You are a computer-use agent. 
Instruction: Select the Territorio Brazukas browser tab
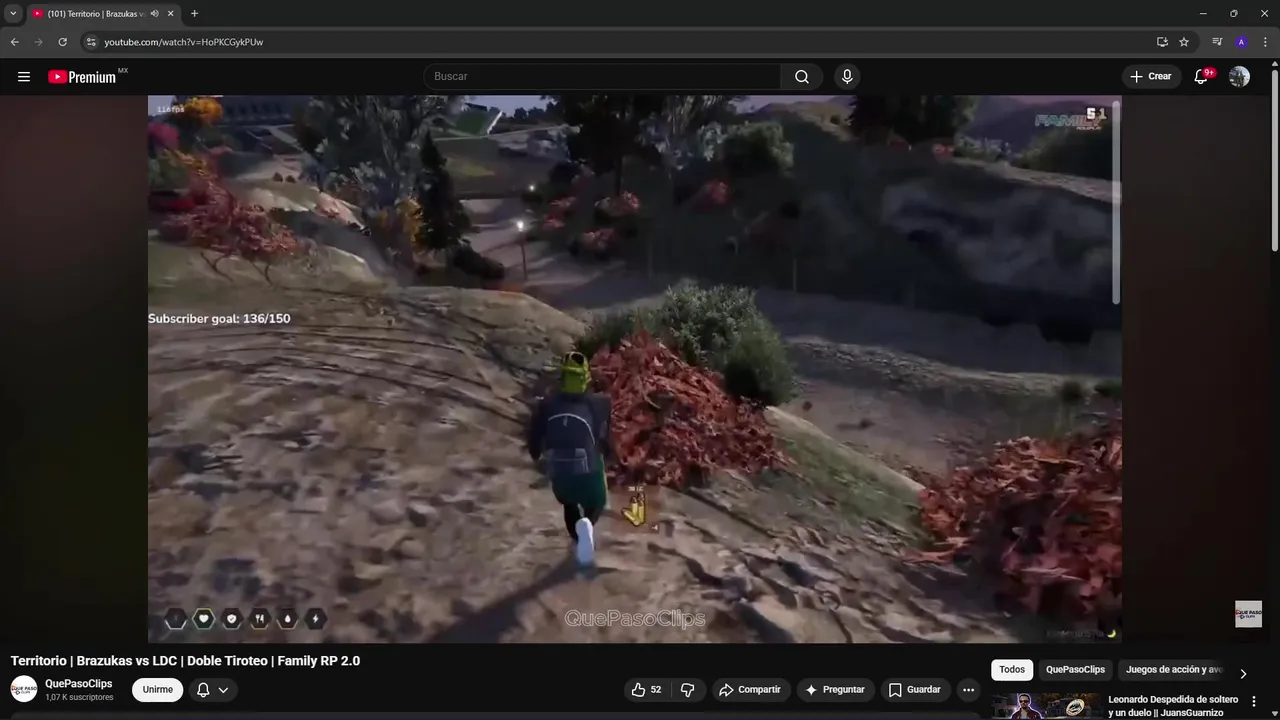click(x=103, y=14)
